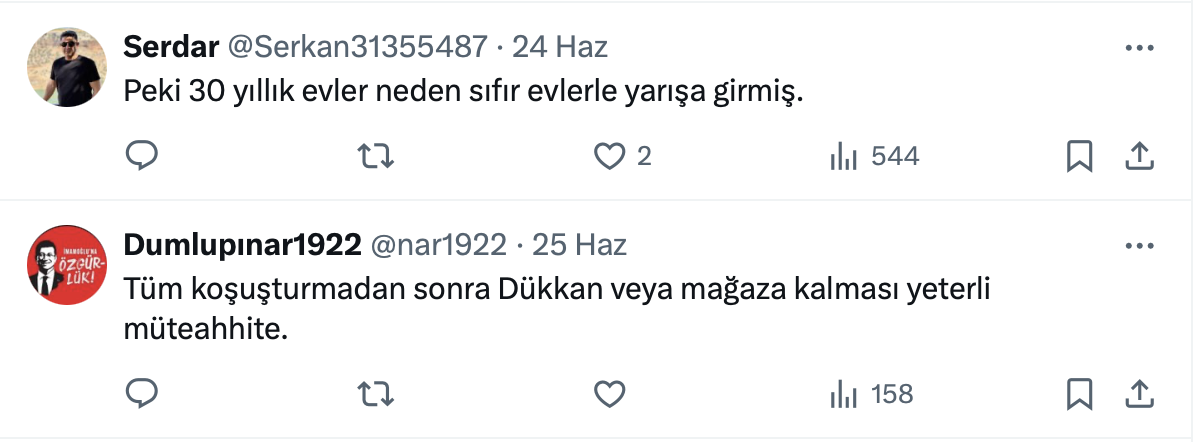The height and width of the screenshot is (442, 1194).
Task: Open Dumlupınar1922's red profile avatar
Action: (65, 265)
